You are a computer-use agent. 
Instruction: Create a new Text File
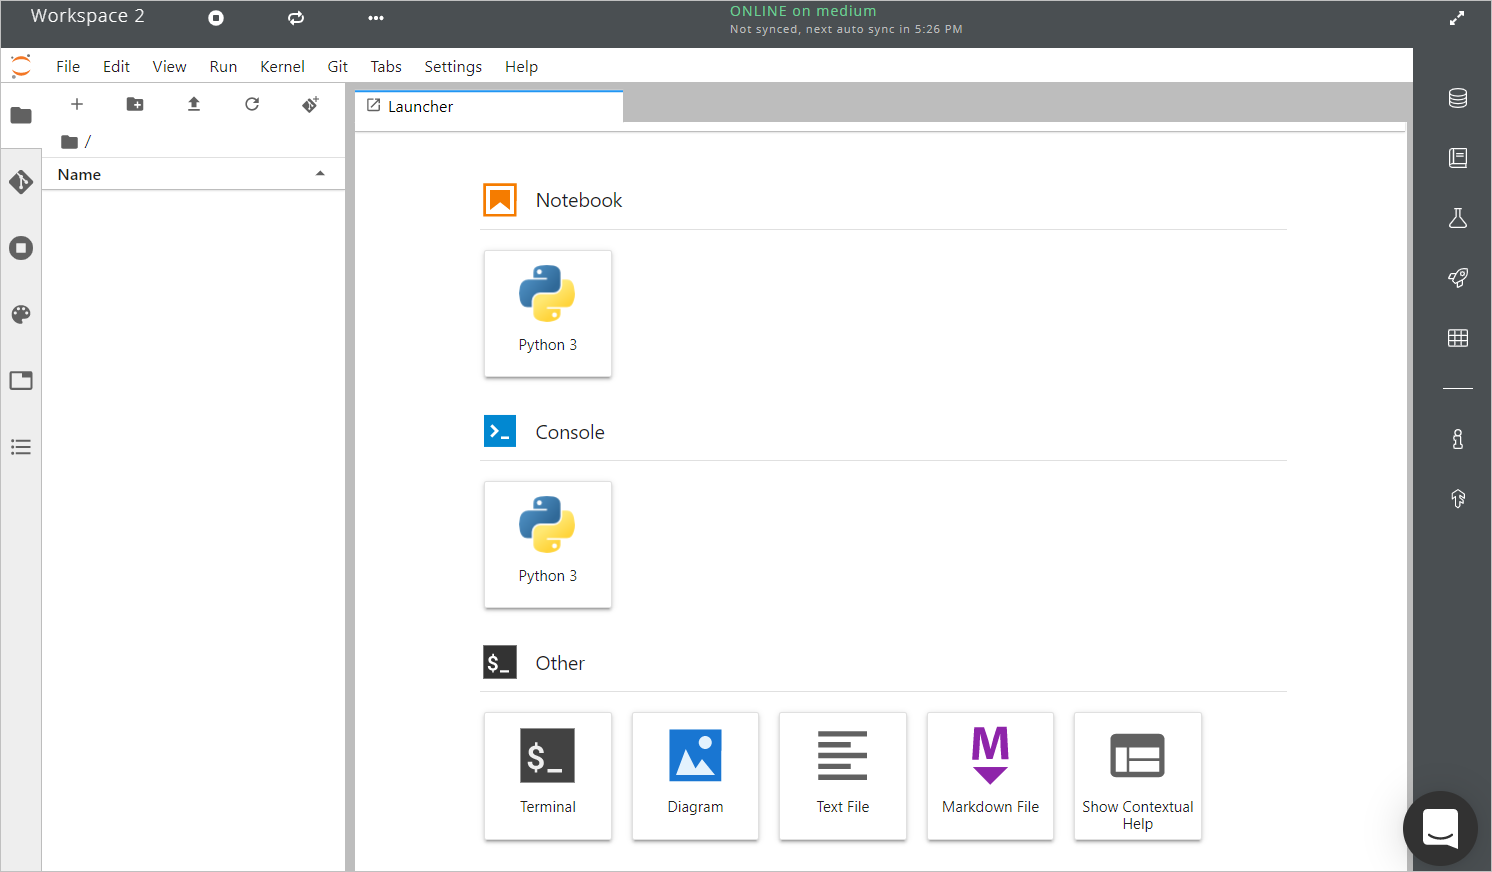click(x=843, y=776)
